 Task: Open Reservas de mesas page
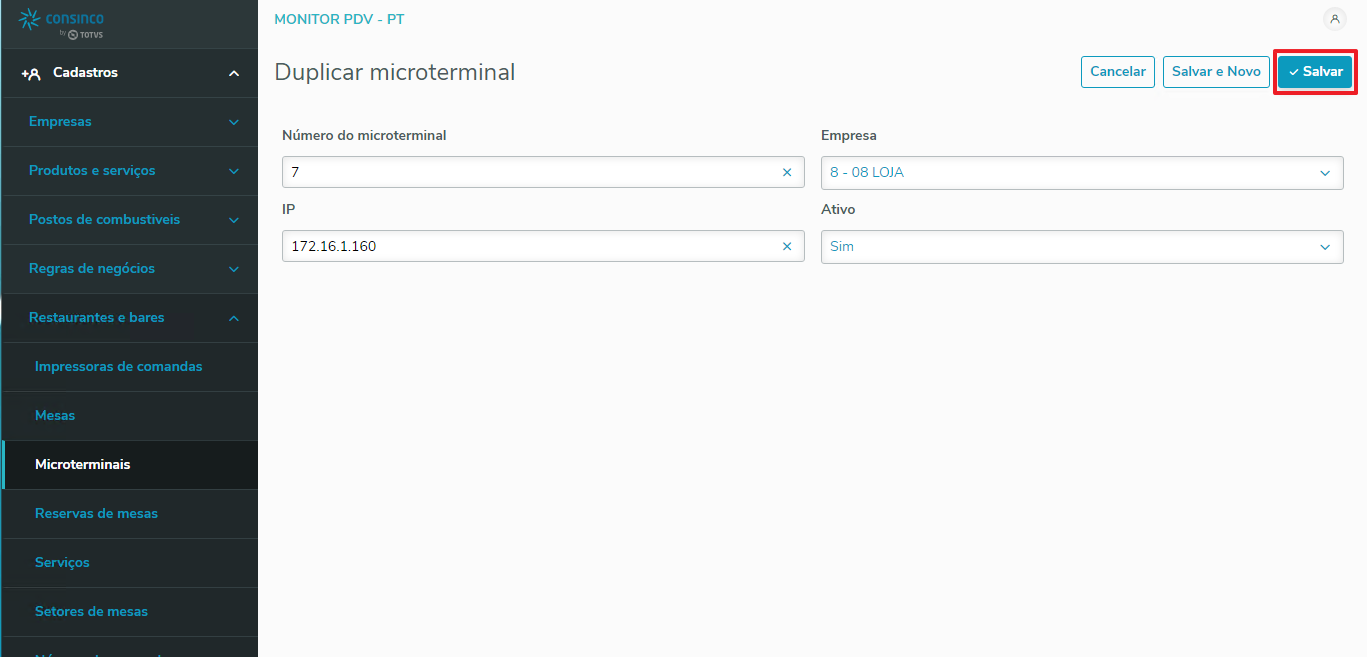click(x=96, y=514)
